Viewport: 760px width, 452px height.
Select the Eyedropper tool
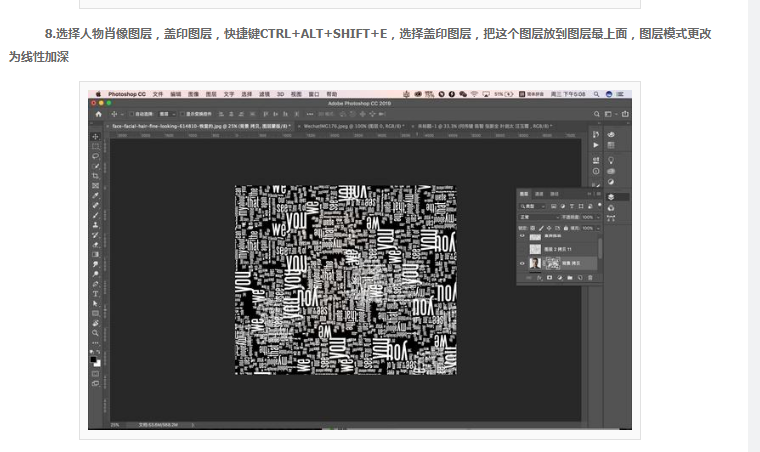click(95, 195)
